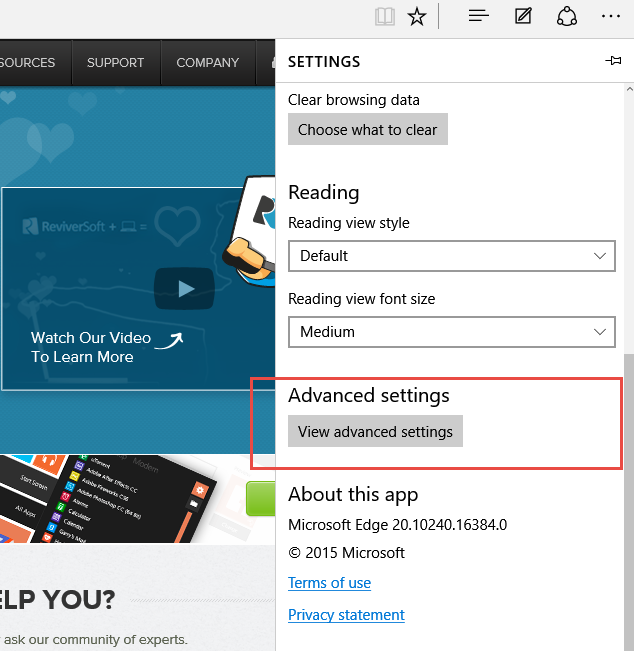Click the Share circular icon

pos(567,17)
